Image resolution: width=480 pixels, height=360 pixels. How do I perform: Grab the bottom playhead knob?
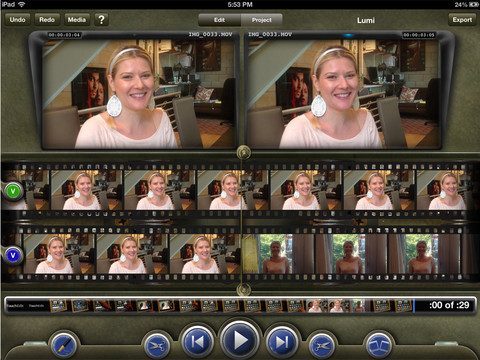click(x=244, y=289)
